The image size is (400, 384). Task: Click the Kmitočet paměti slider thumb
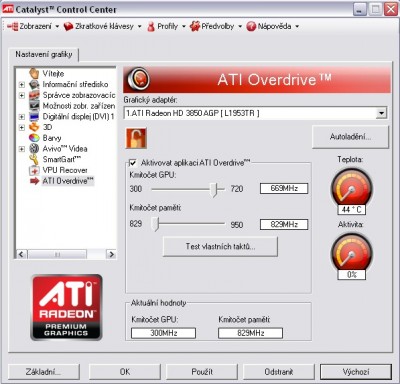[x=155, y=224]
